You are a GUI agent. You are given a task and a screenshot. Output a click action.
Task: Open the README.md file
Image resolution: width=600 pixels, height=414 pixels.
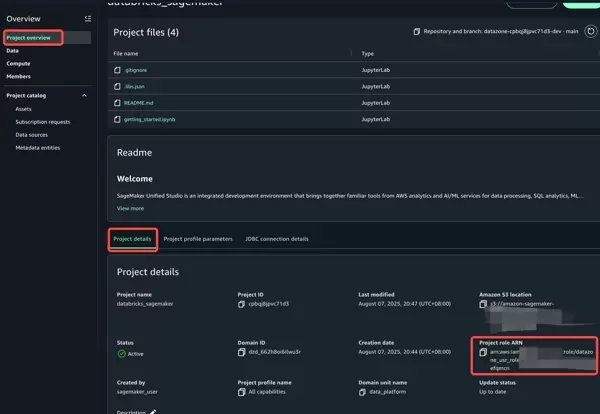[x=140, y=103]
